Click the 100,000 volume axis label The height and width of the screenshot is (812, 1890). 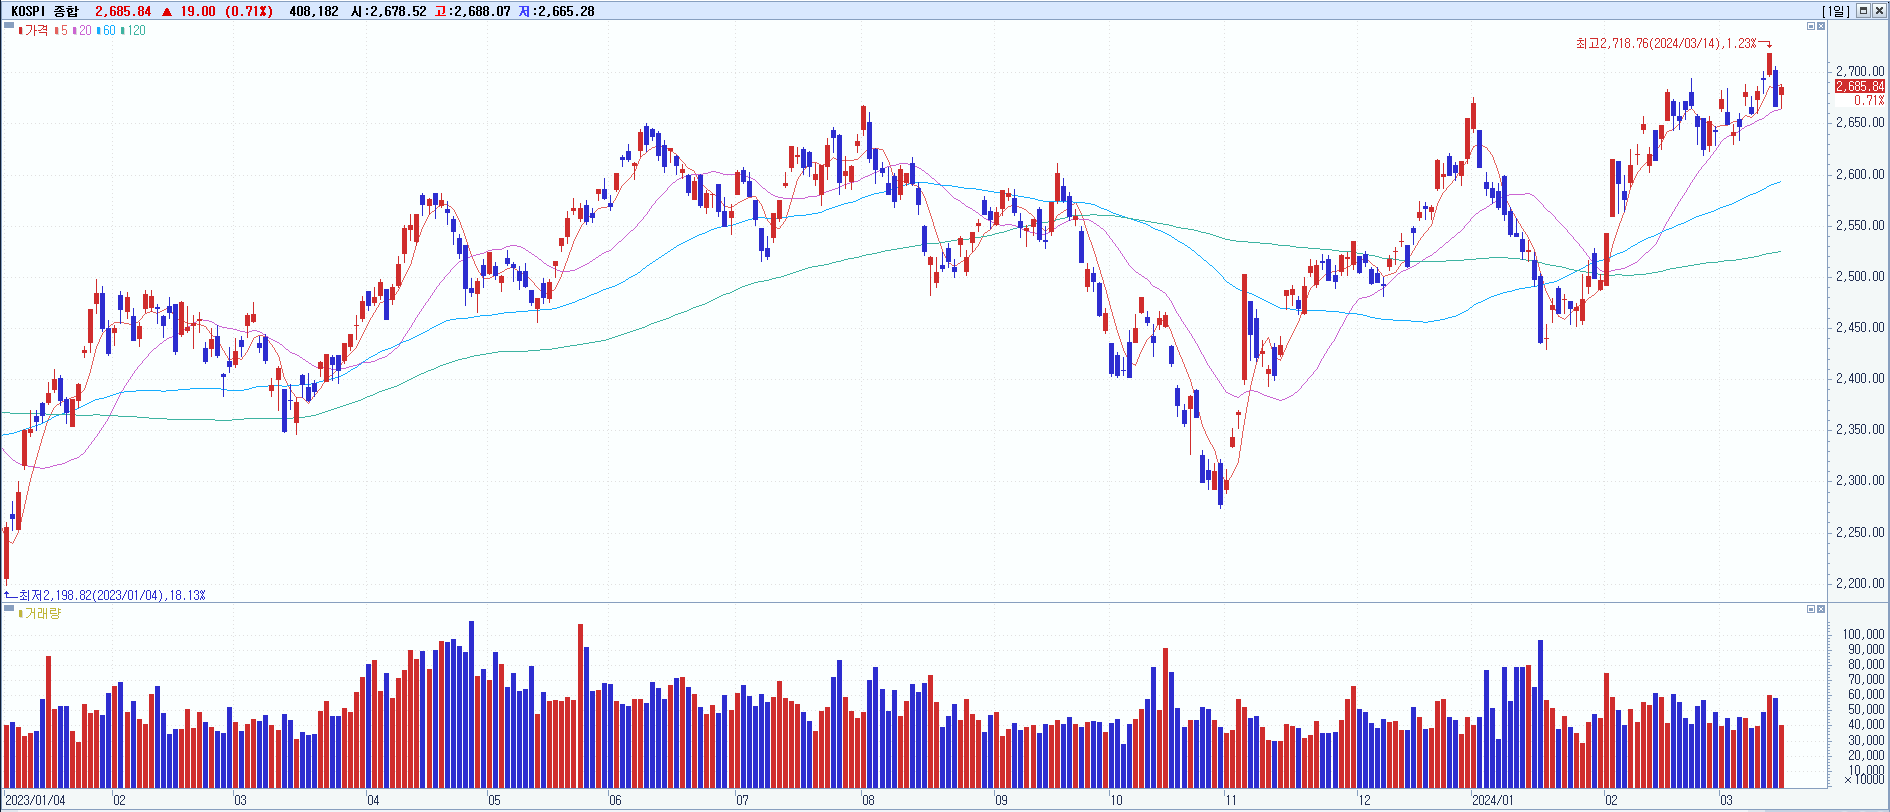pyautogui.click(x=1863, y=634)
